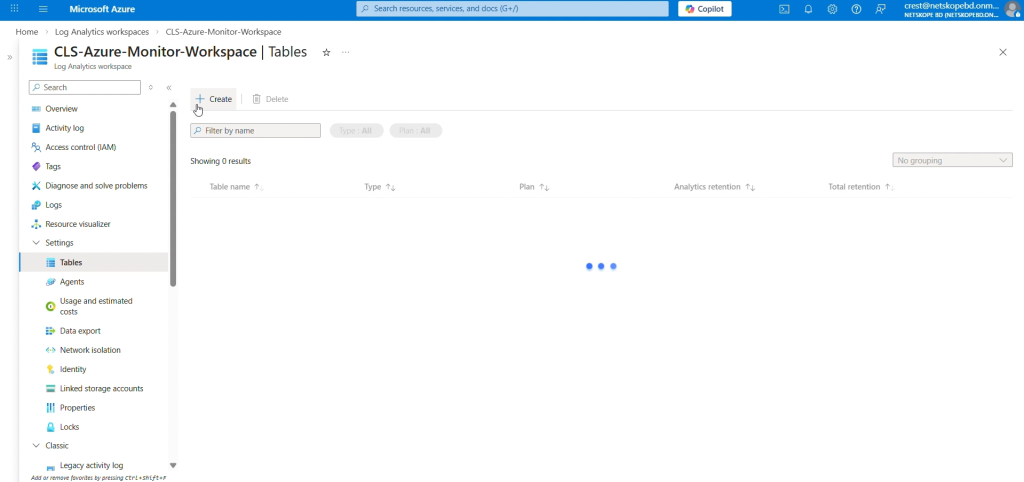Image resolution: width=1024 pixels, height=482 pixels.
Task: Click the resource menu scrollbar thumb
Action: pos(173,199)
